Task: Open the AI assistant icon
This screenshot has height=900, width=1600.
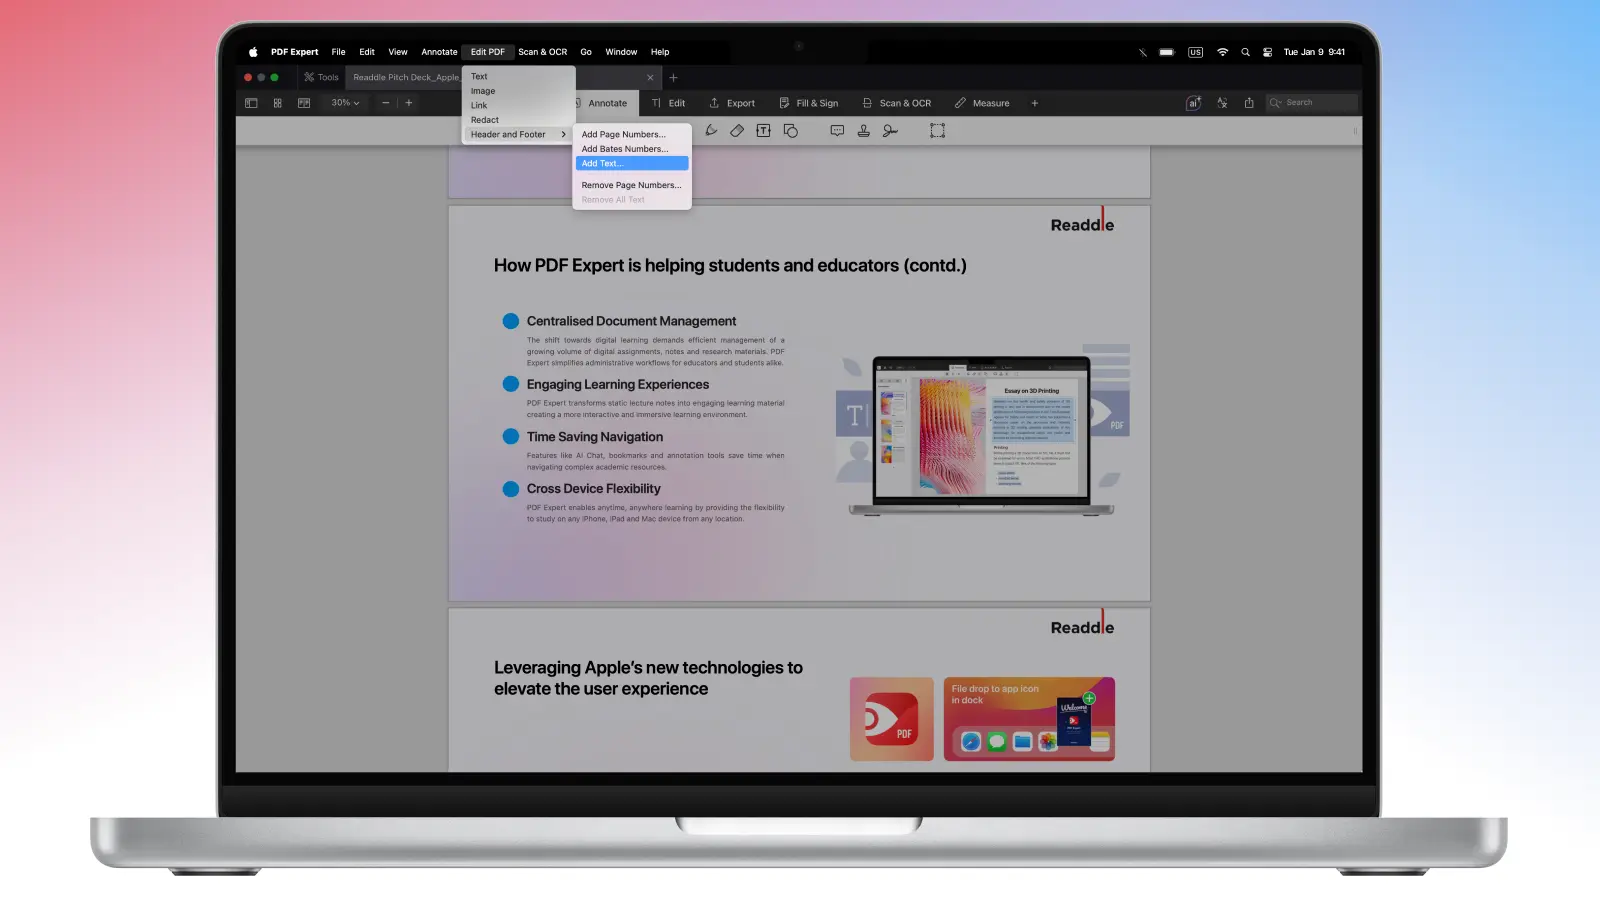Action: pyautogui.click(x=1193, y=103)
